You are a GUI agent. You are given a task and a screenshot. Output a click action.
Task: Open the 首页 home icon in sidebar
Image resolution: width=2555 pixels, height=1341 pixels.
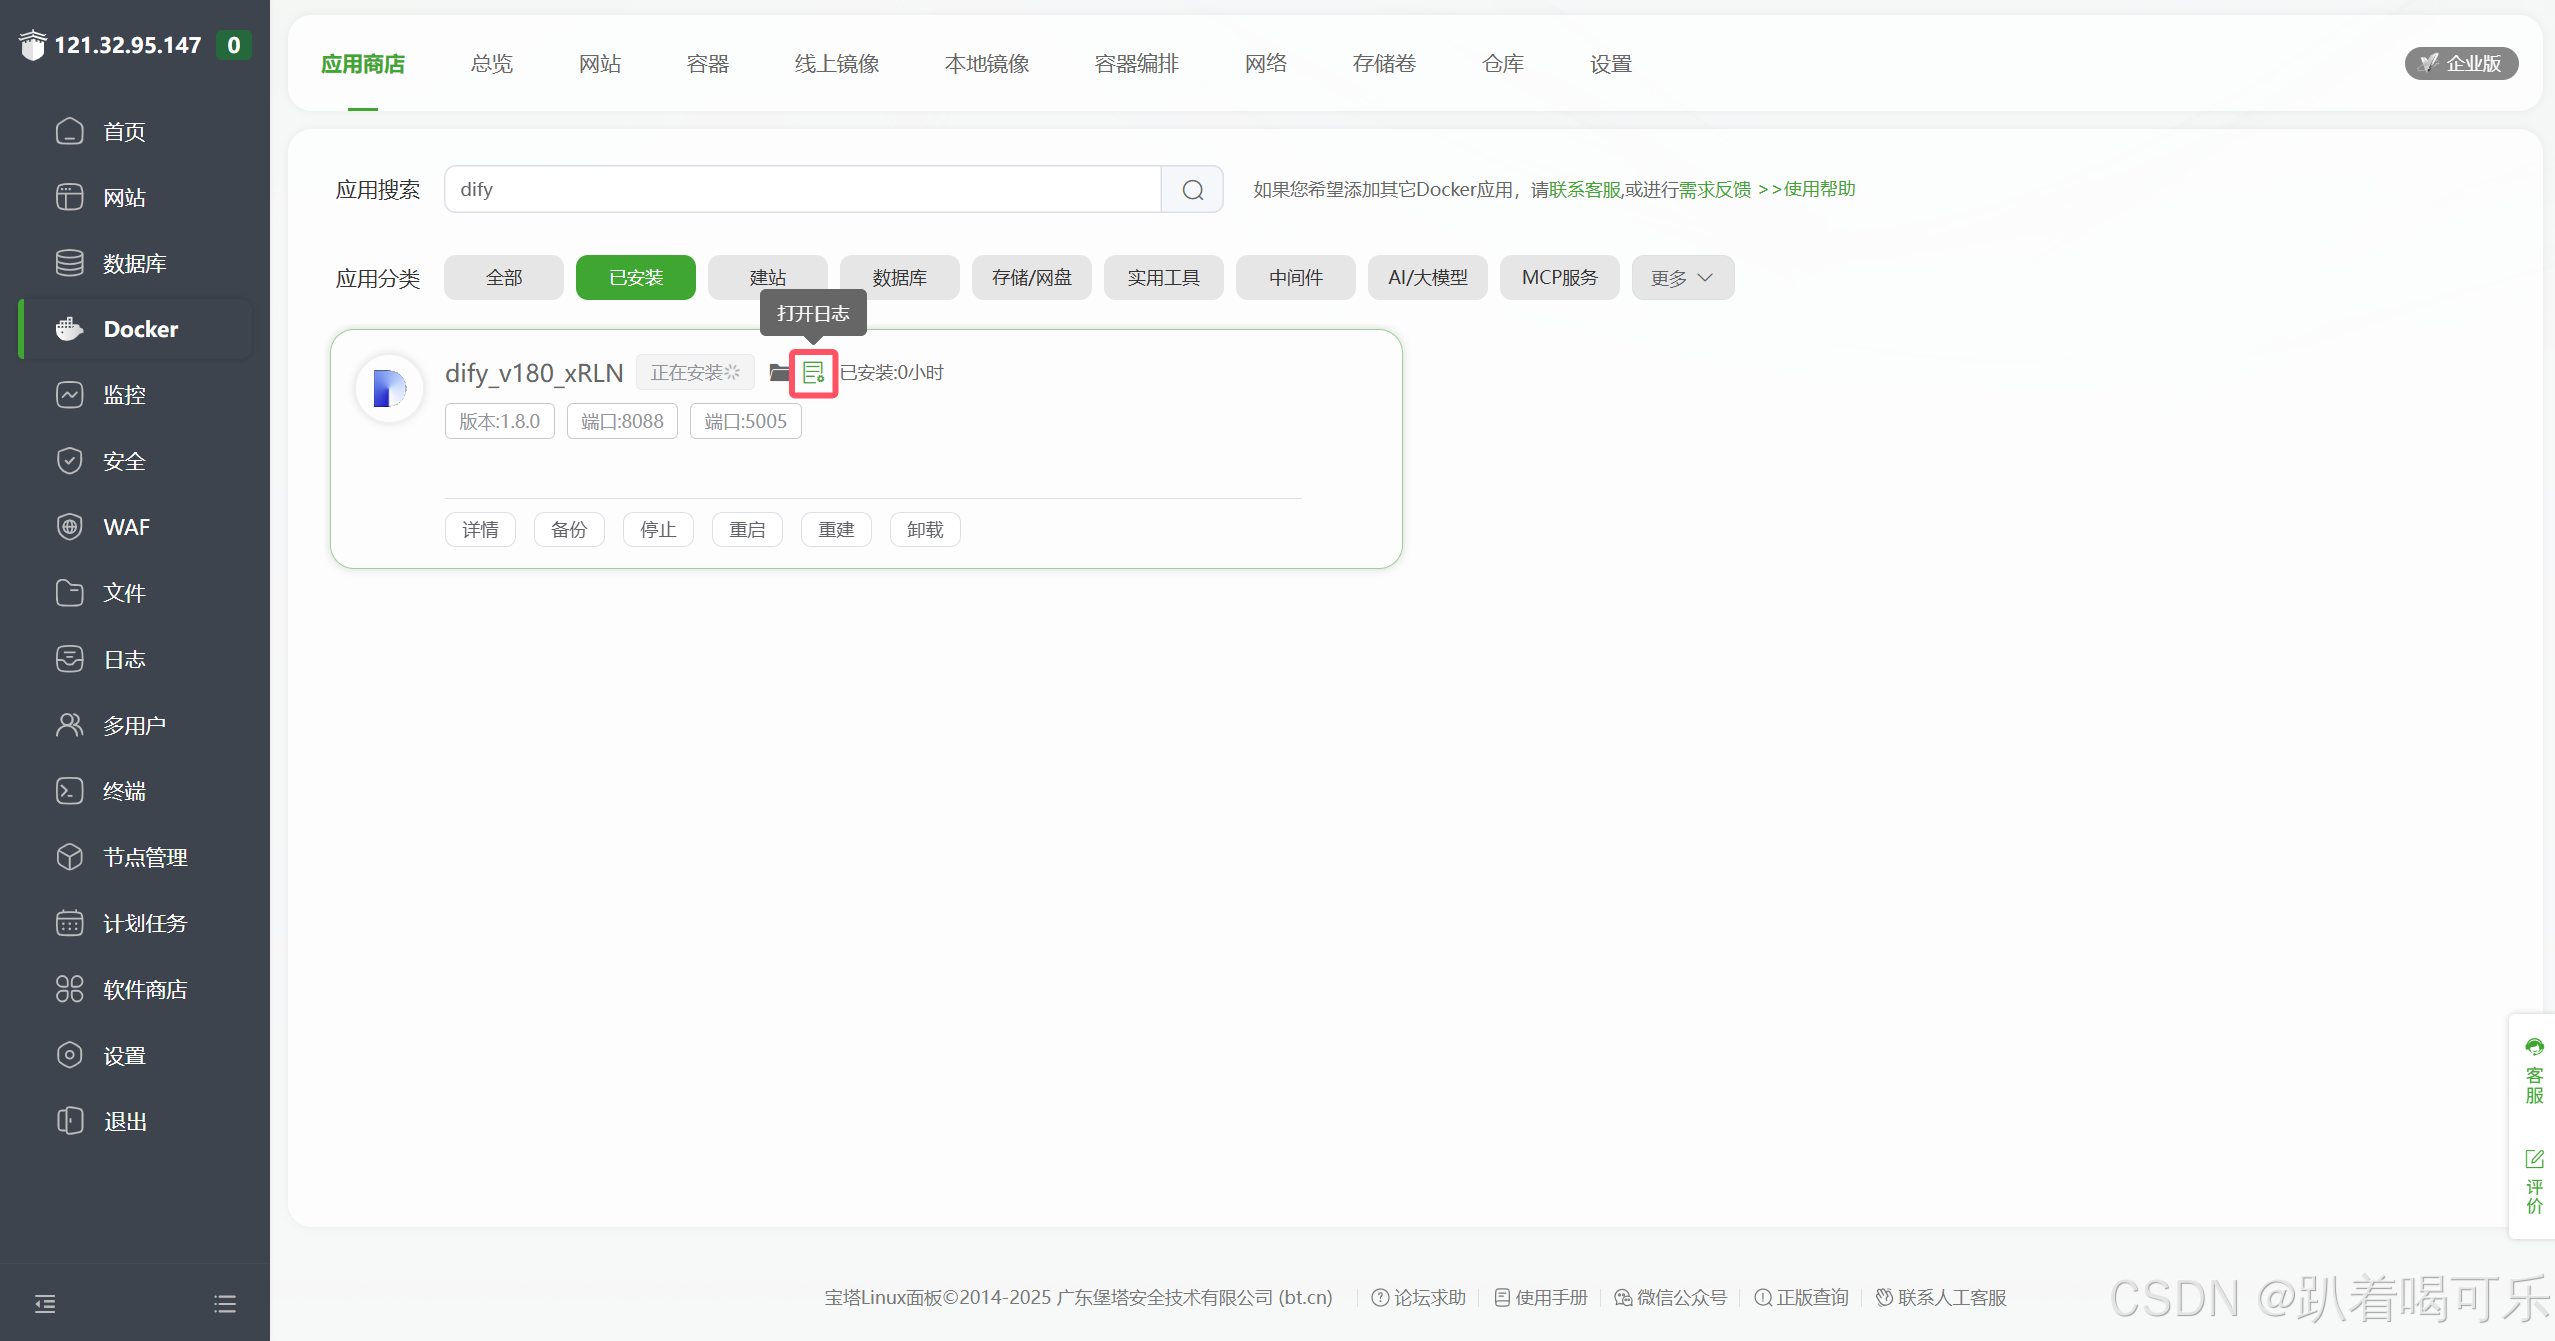(x=69, y=131)
